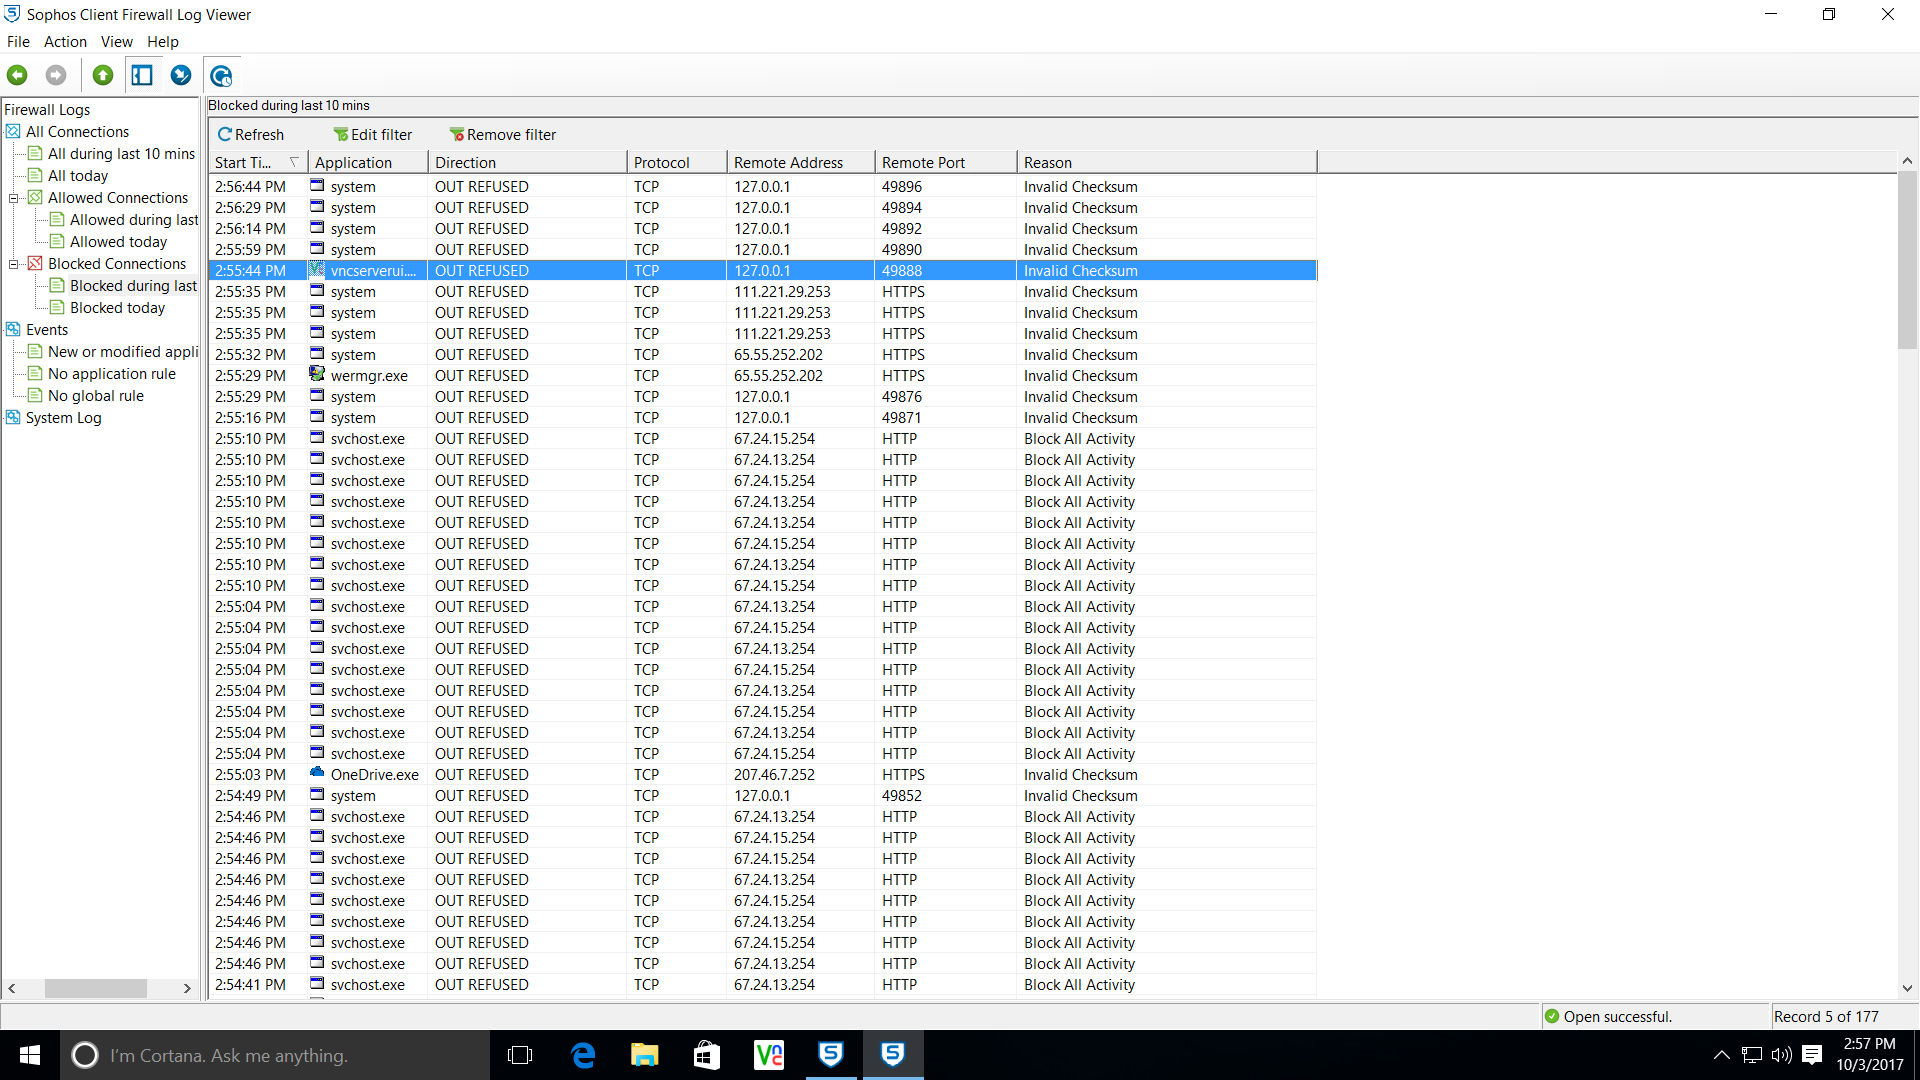The height and width of the screenshot is (1080, 1920).
Task: Click the Sophos logo in title bar
Action: 13,14
